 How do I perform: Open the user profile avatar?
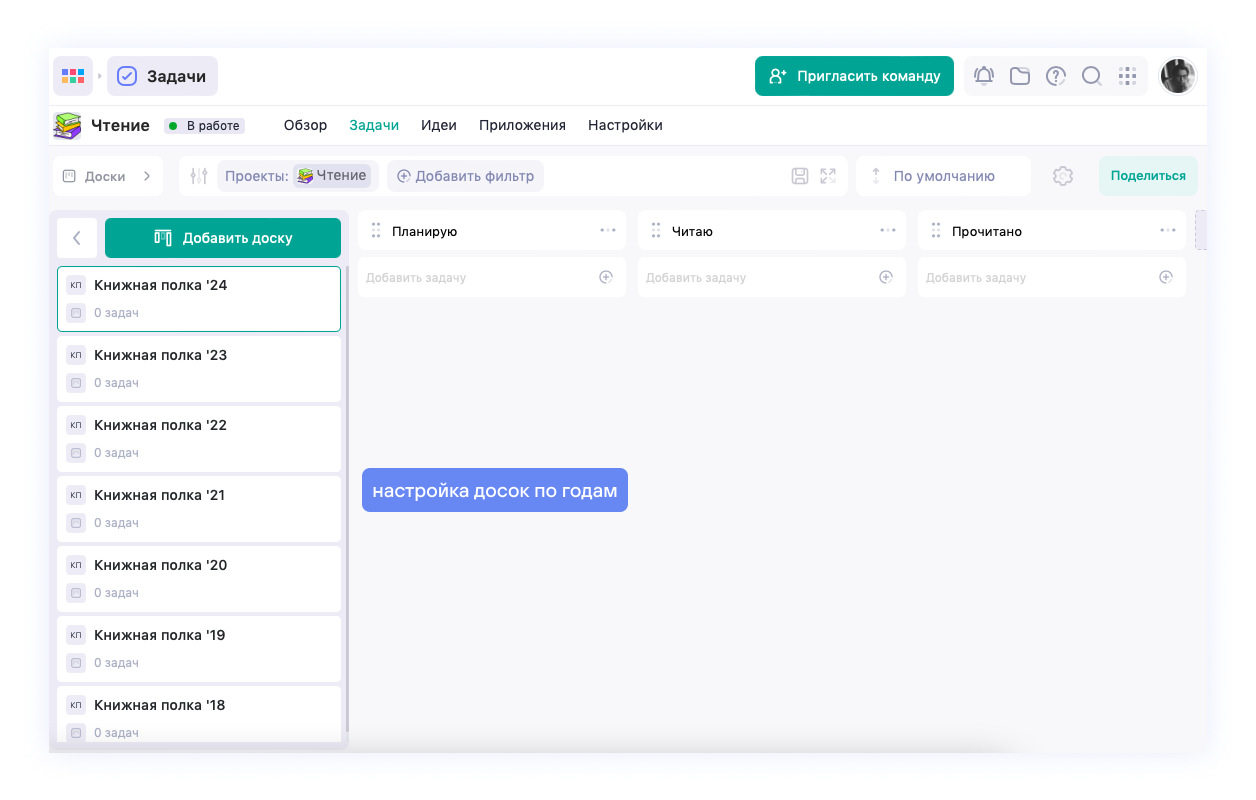[x=1178, y=76]
